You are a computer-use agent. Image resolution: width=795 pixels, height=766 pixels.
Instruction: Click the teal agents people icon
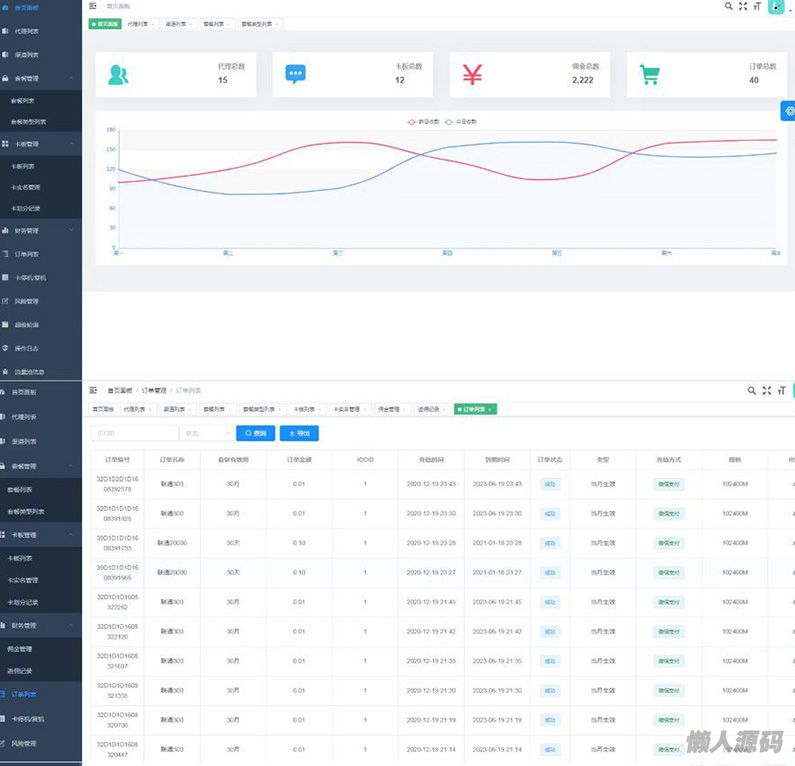(118, 75)
